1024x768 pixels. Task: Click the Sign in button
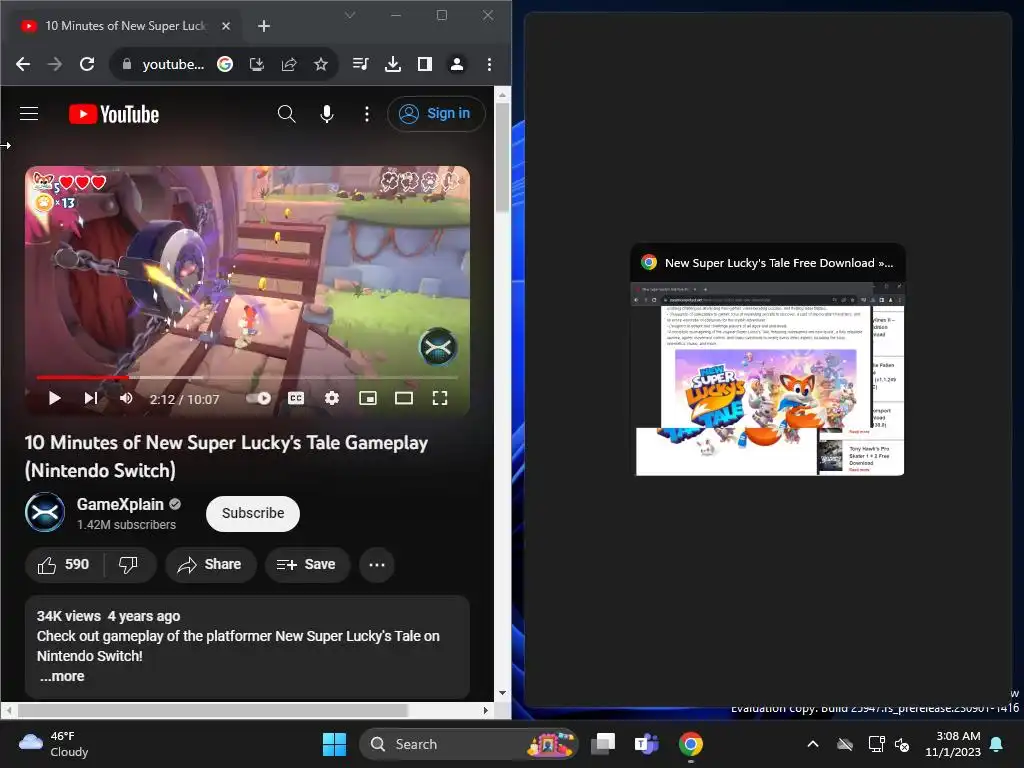436,114
